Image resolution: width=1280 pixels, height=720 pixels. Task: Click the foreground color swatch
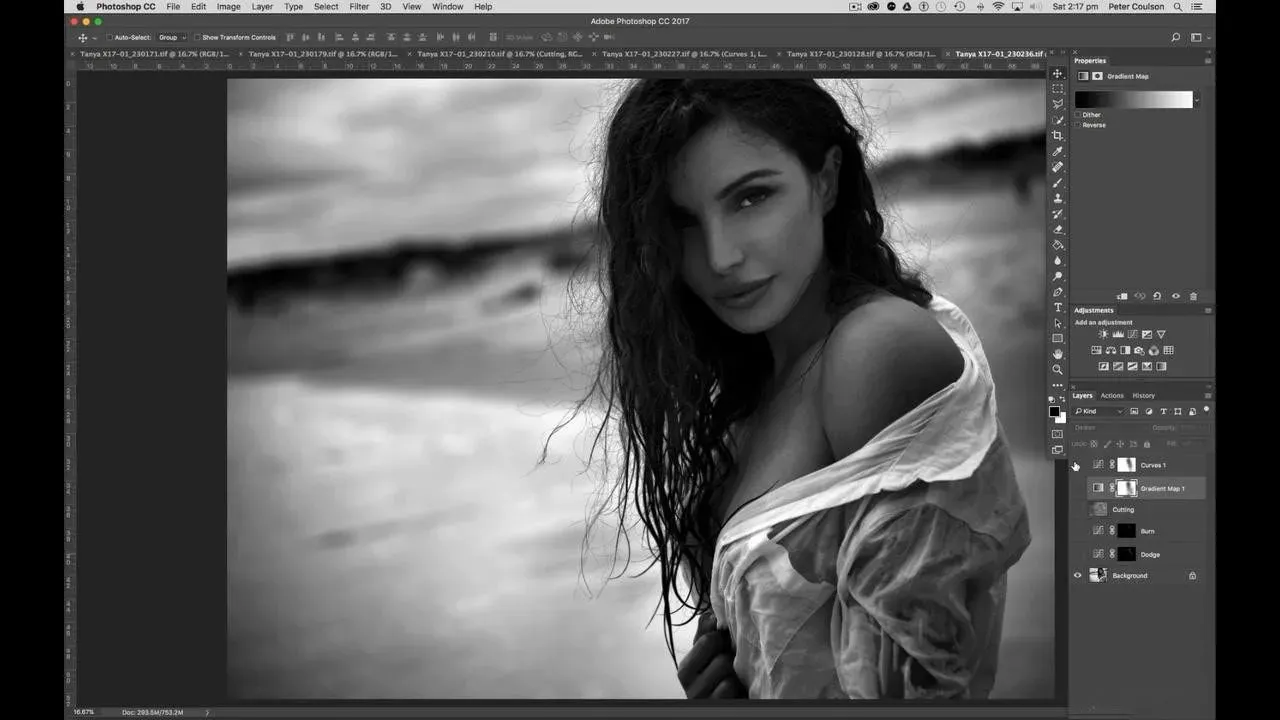click(x=1054, y=412)
